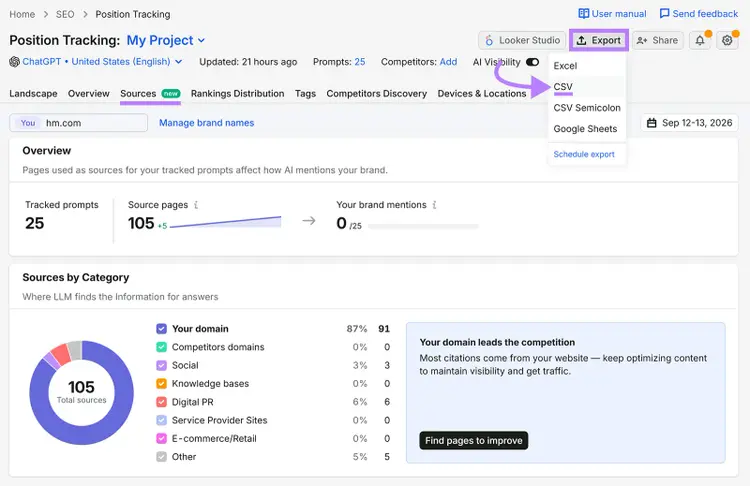The height and width of the screenshot is (486, 750).
Task: Open the Devices & Locations tab
Action: [482, 94]
